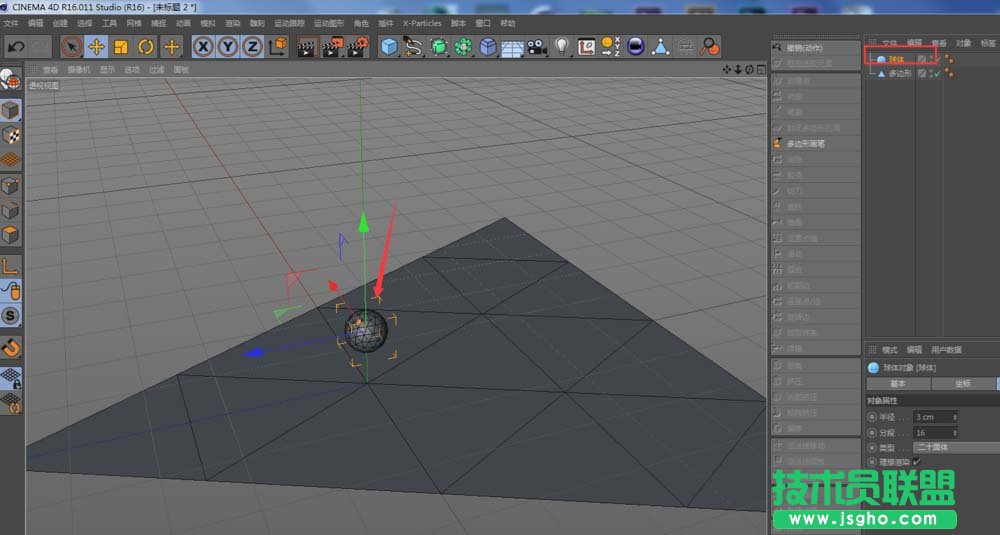Open X-Particles menu
This screenshot has width=1000, height=535.
tap(422, 24)
